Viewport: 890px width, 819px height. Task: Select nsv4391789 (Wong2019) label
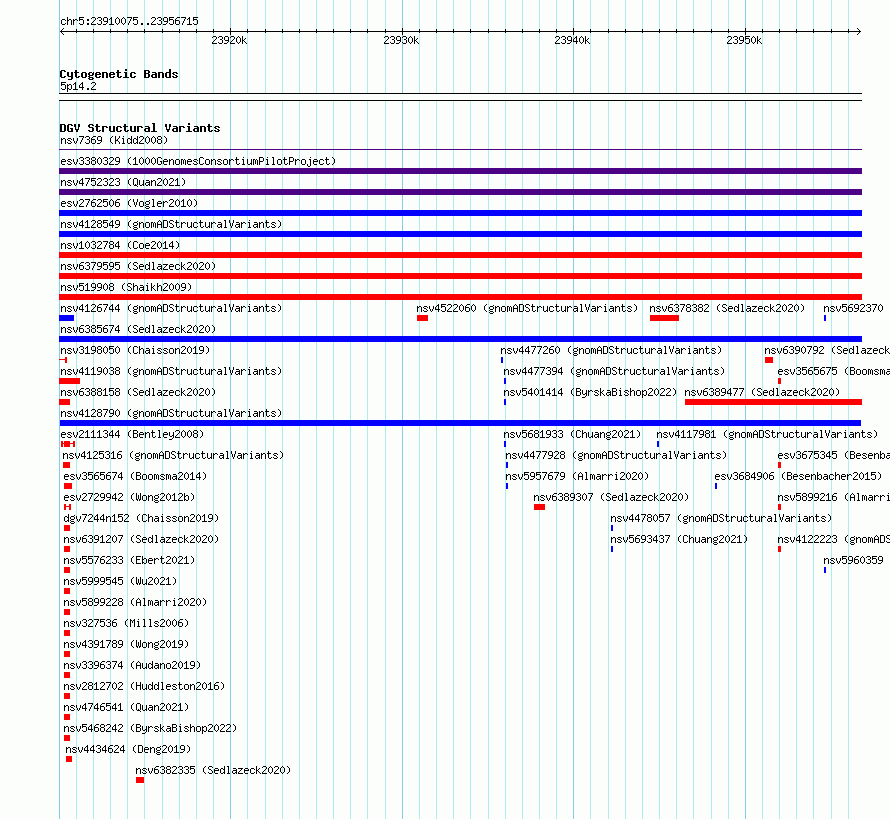126,644
